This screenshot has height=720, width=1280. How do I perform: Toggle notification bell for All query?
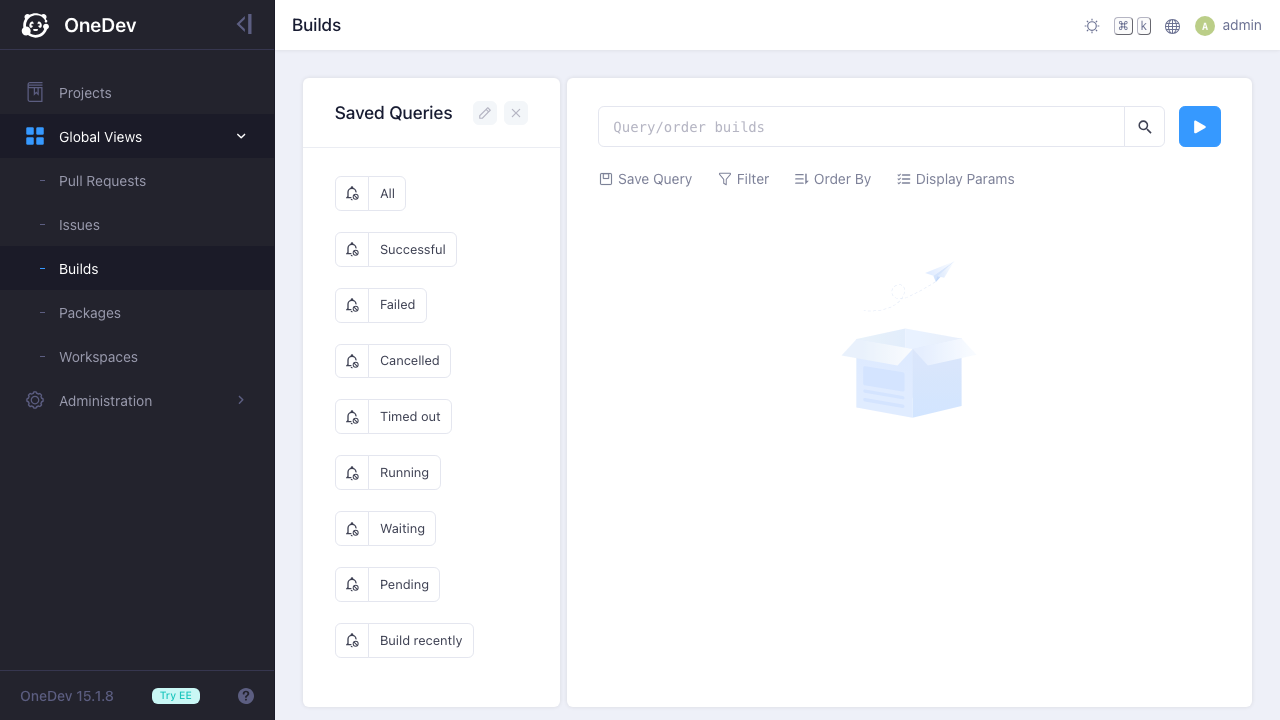(x=352, y=194)
